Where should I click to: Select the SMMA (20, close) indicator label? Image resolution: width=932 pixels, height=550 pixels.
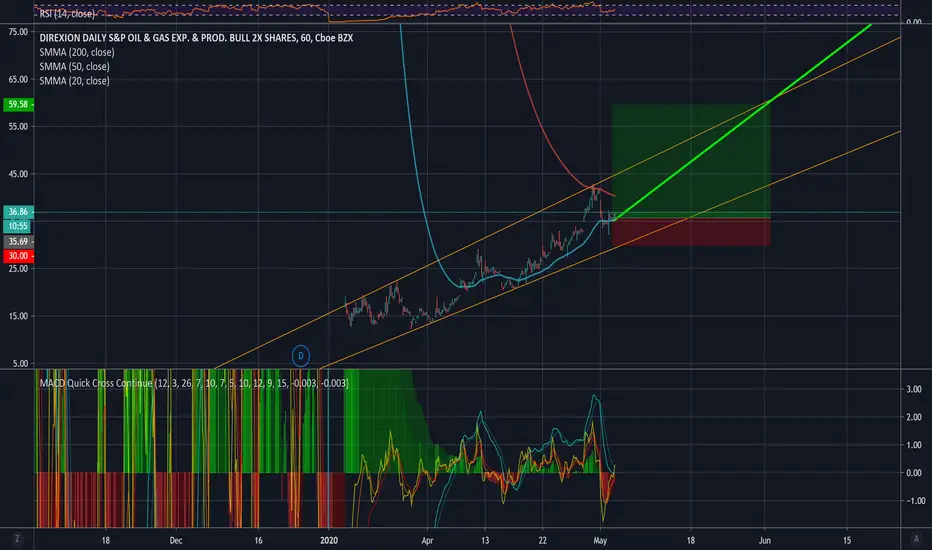(74, 81)
